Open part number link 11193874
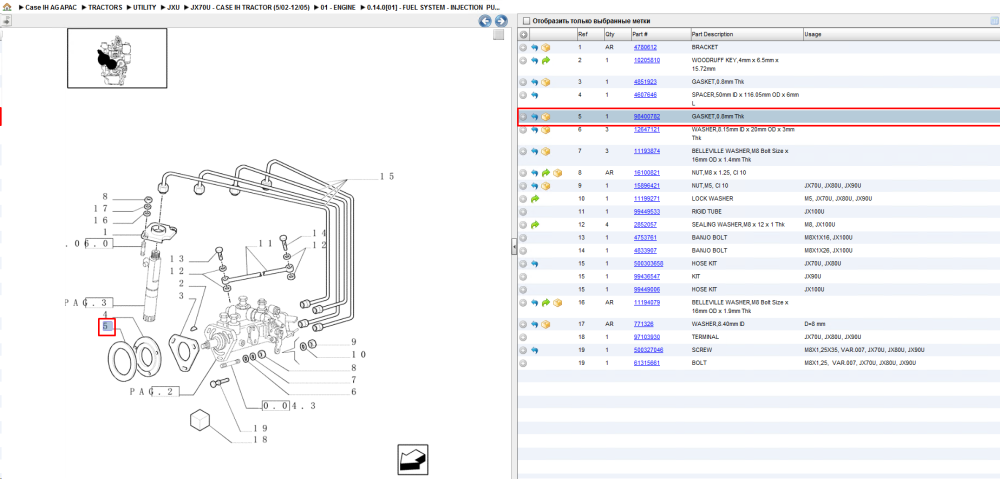This screenshot has height=479, width=1000. pos(646,151)
